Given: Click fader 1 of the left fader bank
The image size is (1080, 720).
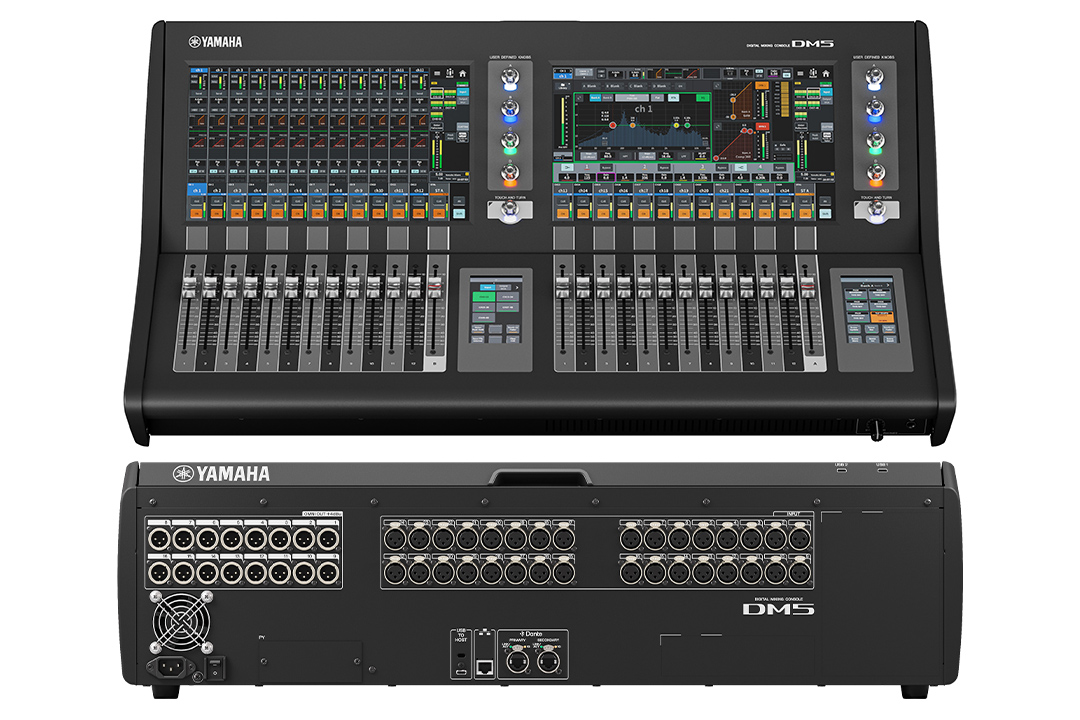Looking at the screenshot, I should click(x=189, y=286).
